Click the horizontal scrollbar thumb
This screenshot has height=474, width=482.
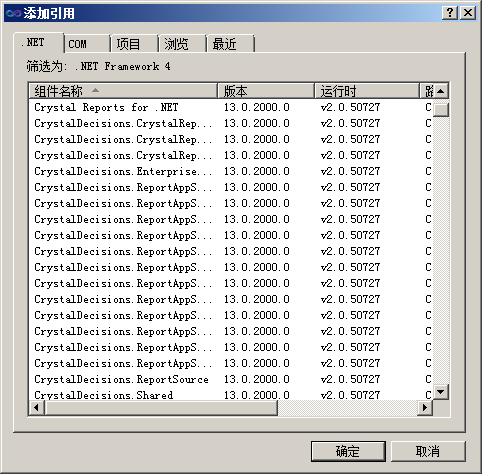(x=161, y=407)
